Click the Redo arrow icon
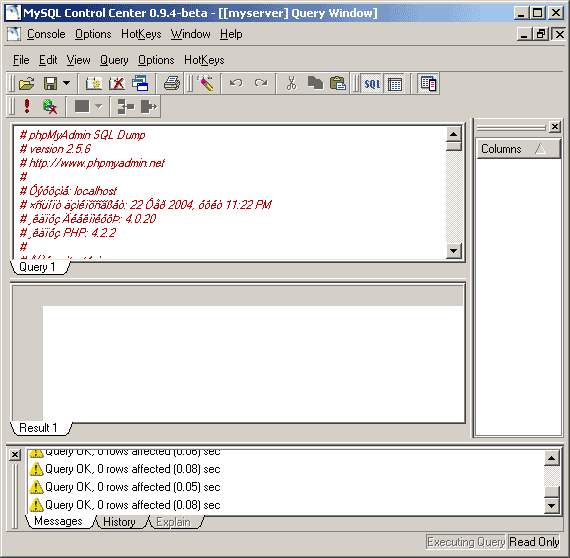Screen dimensions: 570x558 click(x=261, y=84)
